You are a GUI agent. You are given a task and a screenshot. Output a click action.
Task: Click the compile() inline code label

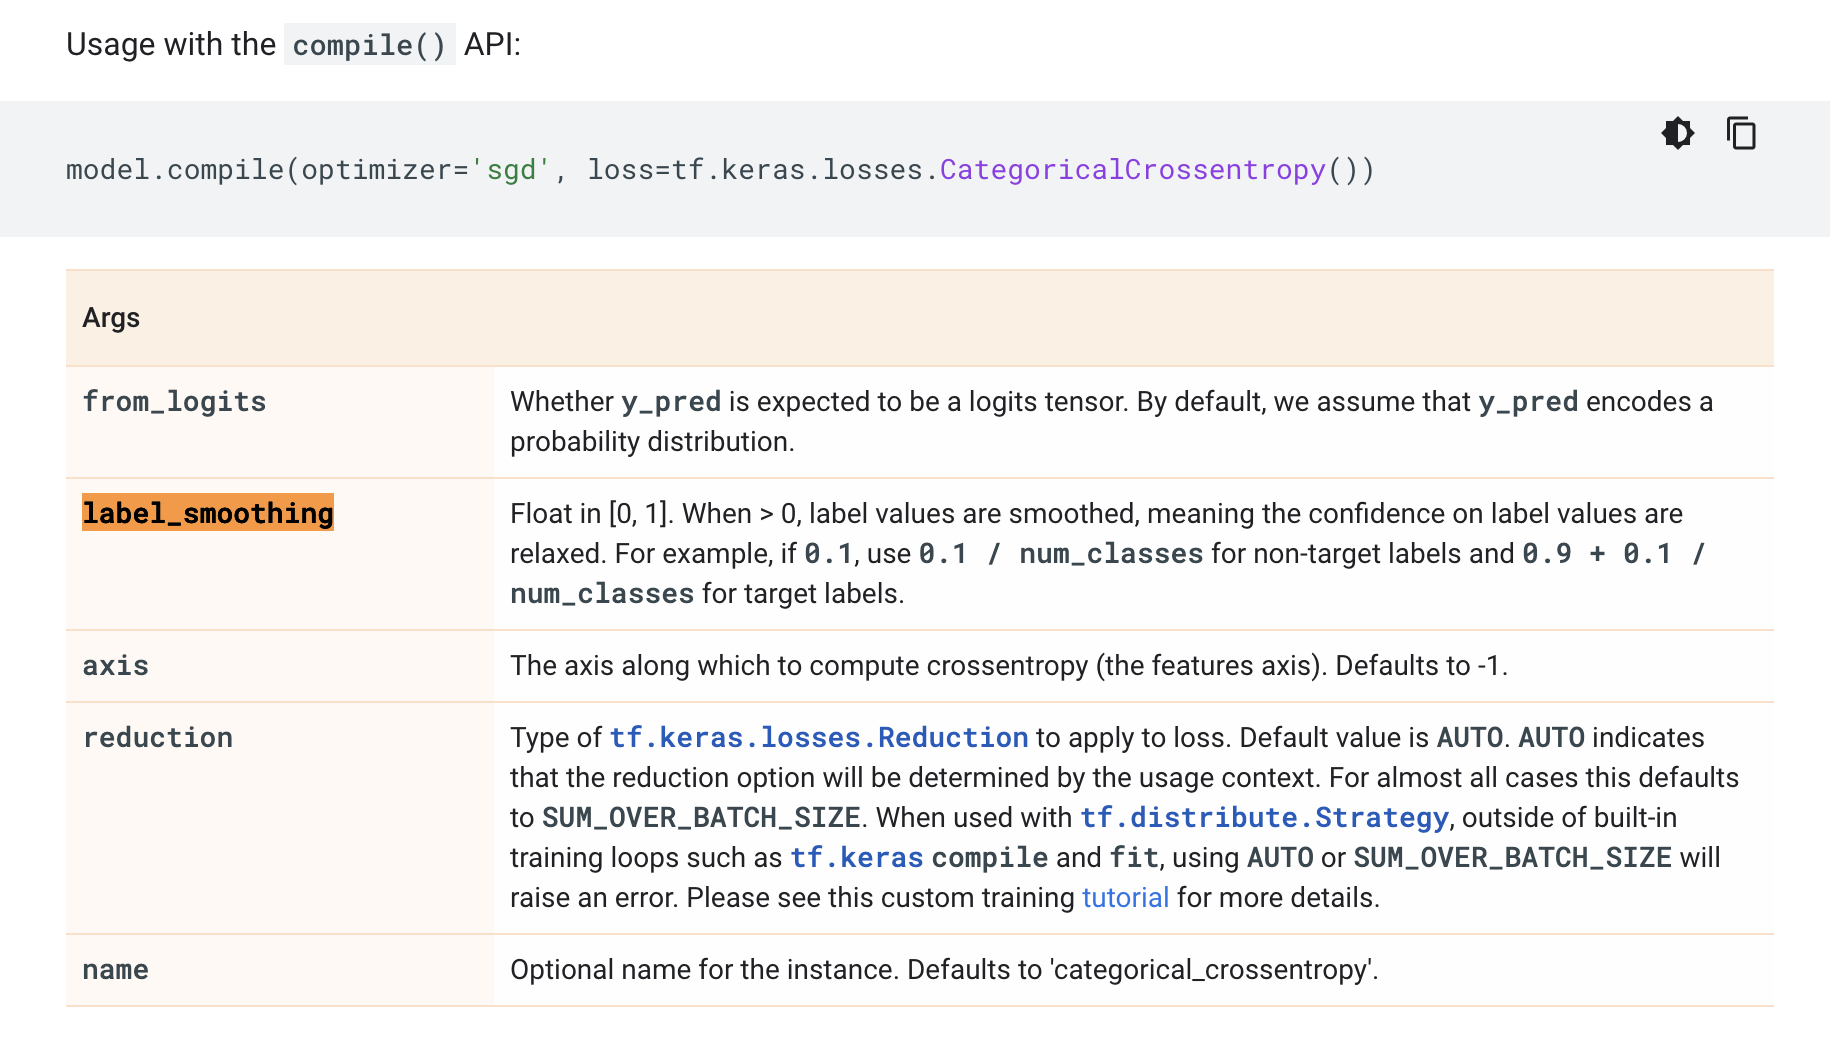point(369,44)
